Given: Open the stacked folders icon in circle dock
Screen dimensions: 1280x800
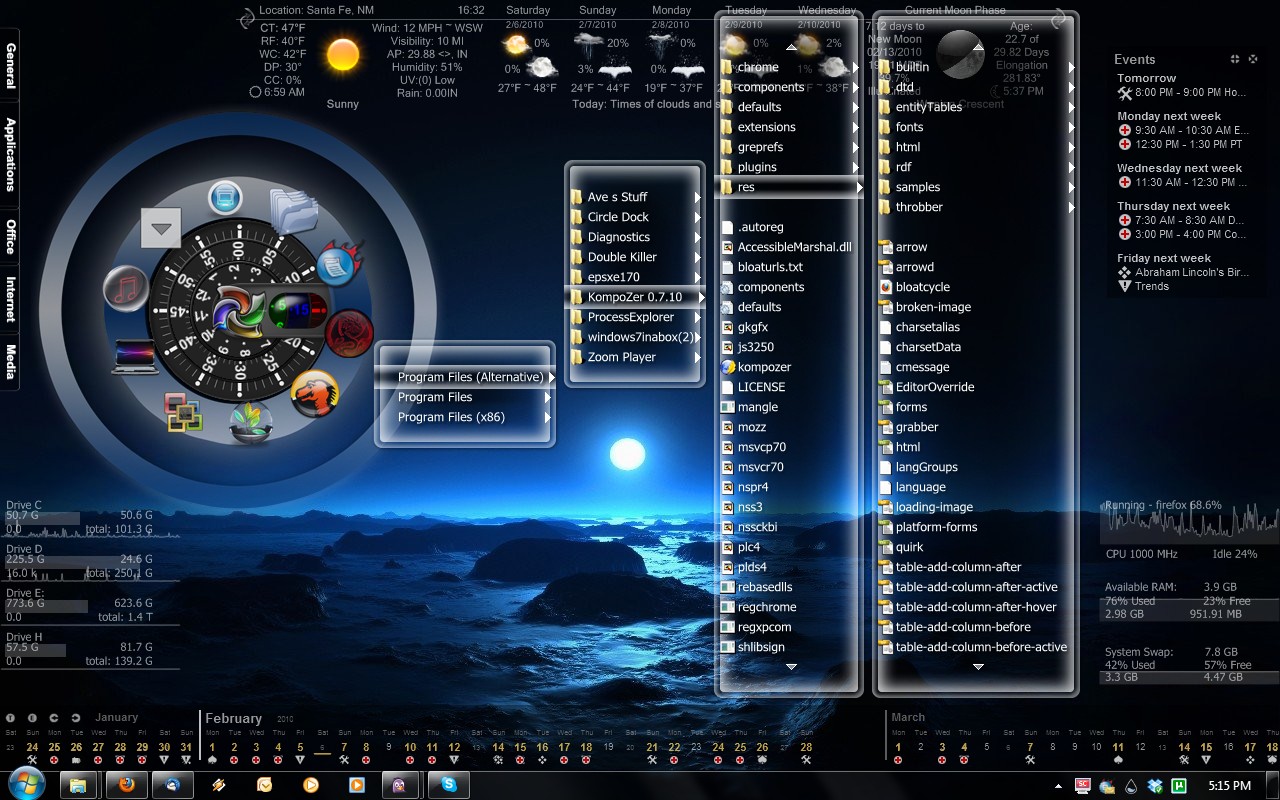Looking at the screenshot, I should click(x=294, y=212).
